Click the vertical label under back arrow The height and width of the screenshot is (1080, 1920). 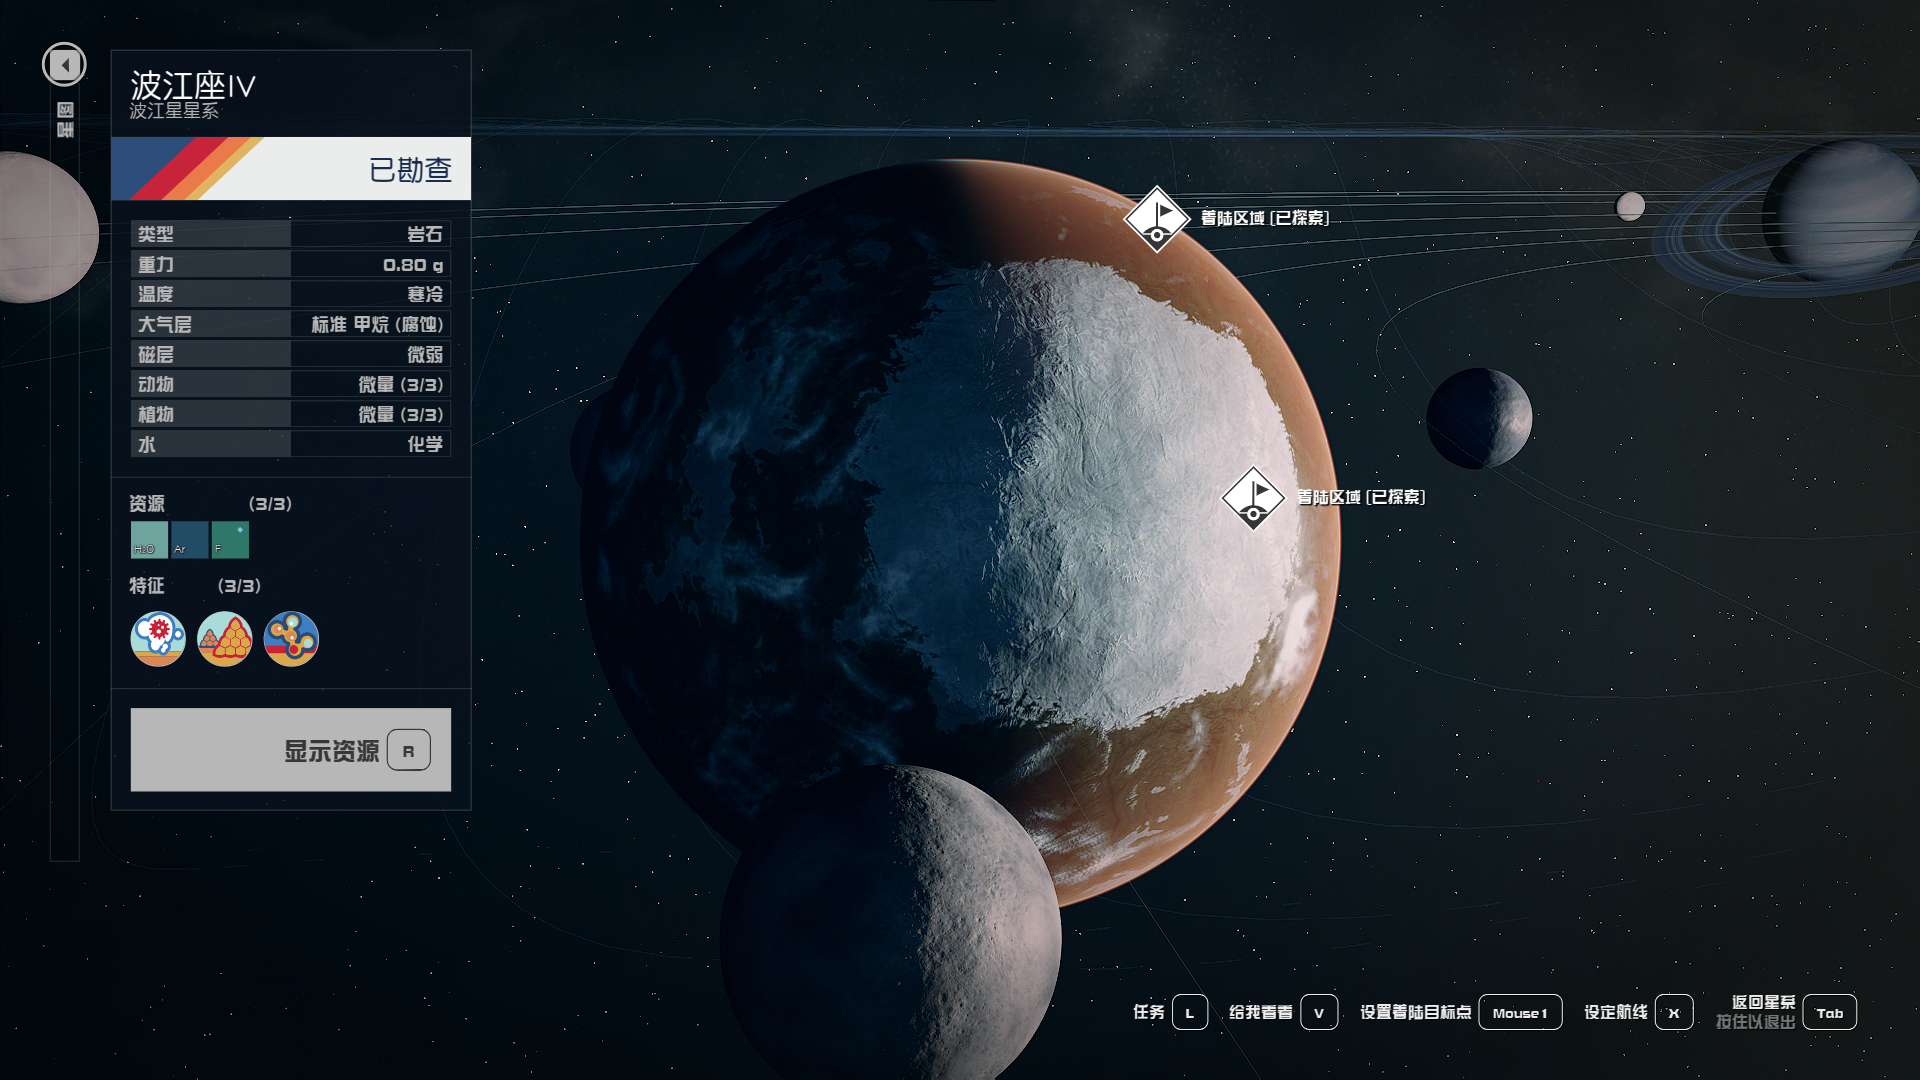tap(65, 119)
